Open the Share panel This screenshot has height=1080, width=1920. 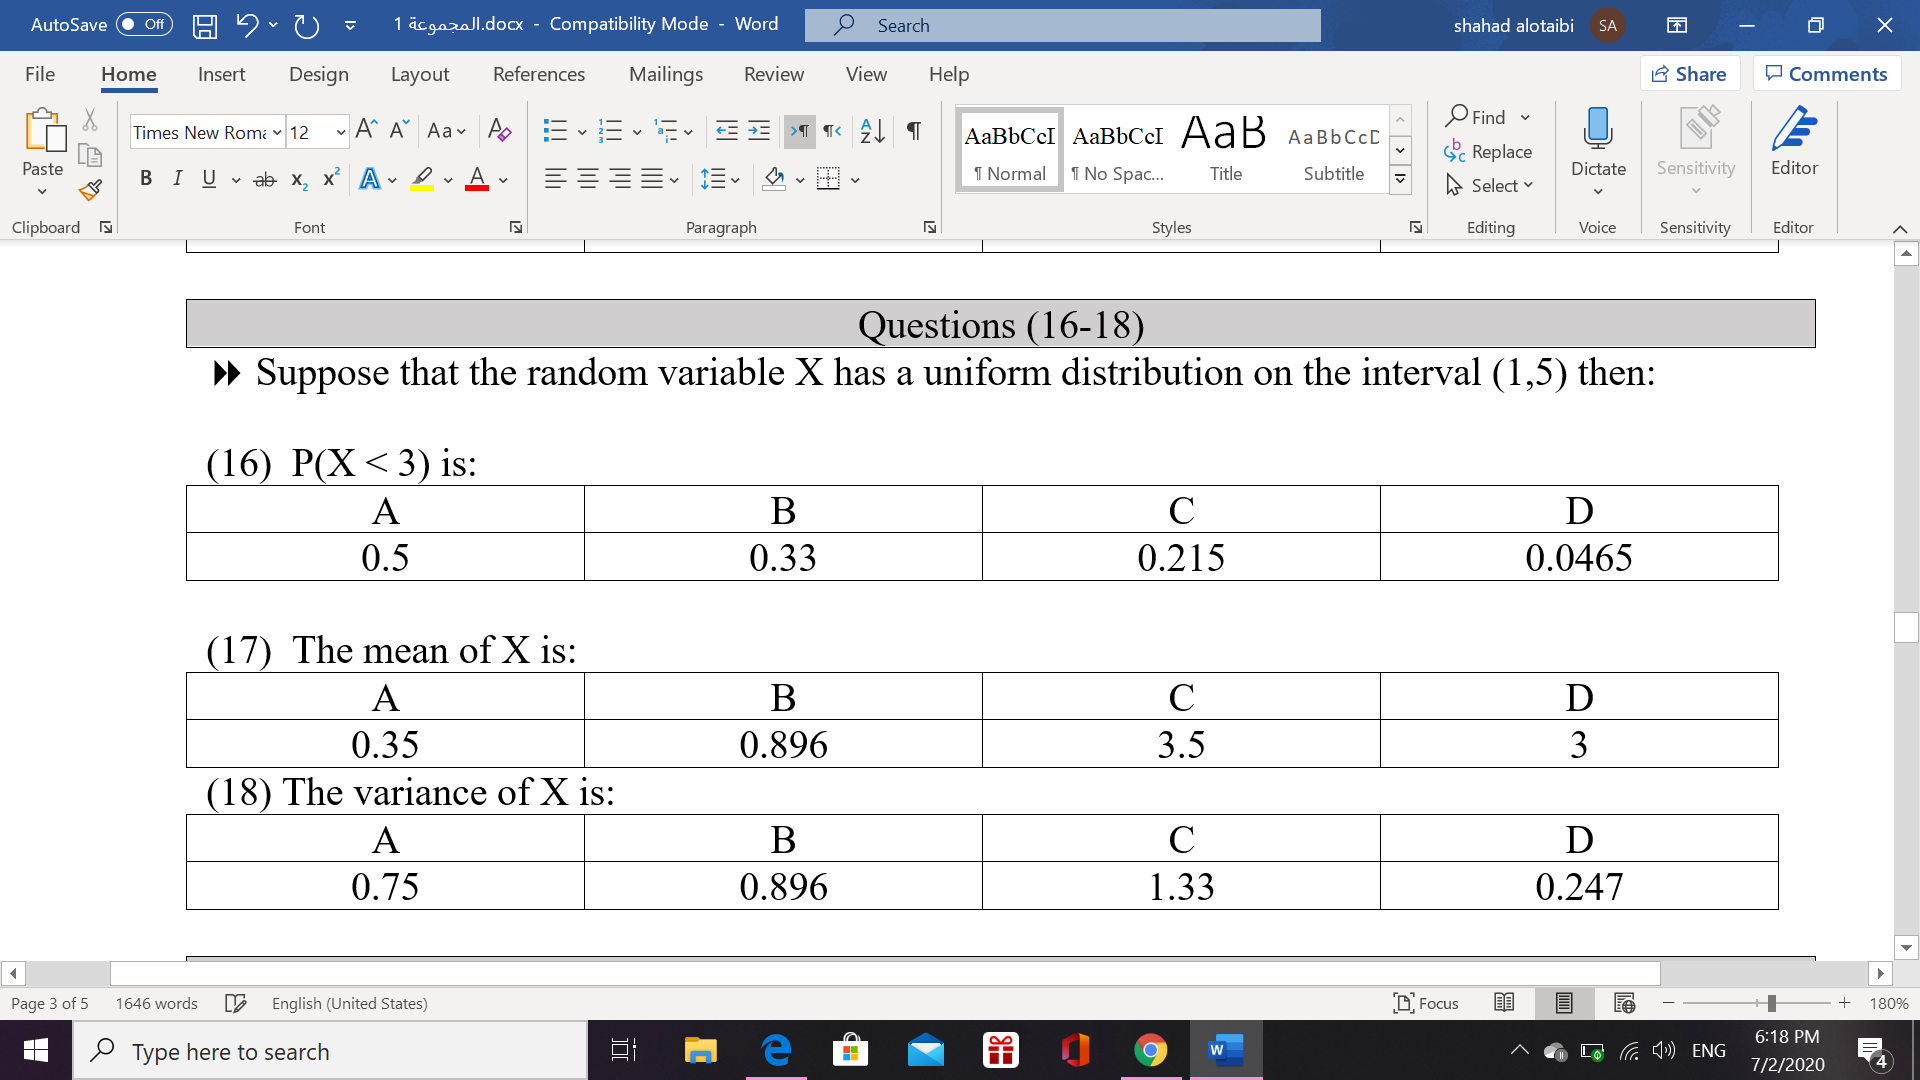point(1690,73)
